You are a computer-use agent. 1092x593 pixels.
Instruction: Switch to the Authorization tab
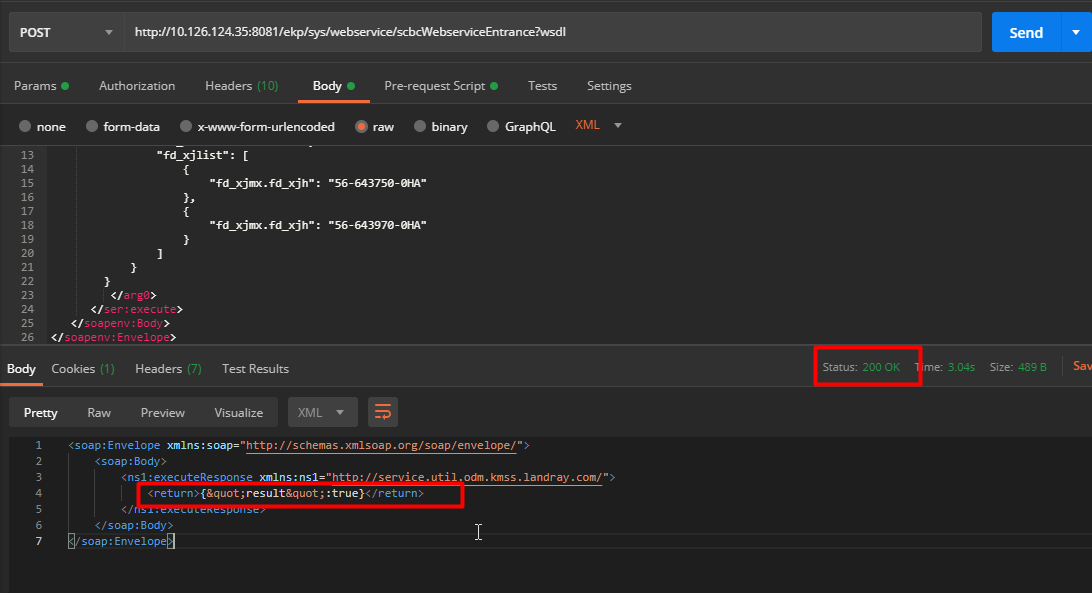137,86
